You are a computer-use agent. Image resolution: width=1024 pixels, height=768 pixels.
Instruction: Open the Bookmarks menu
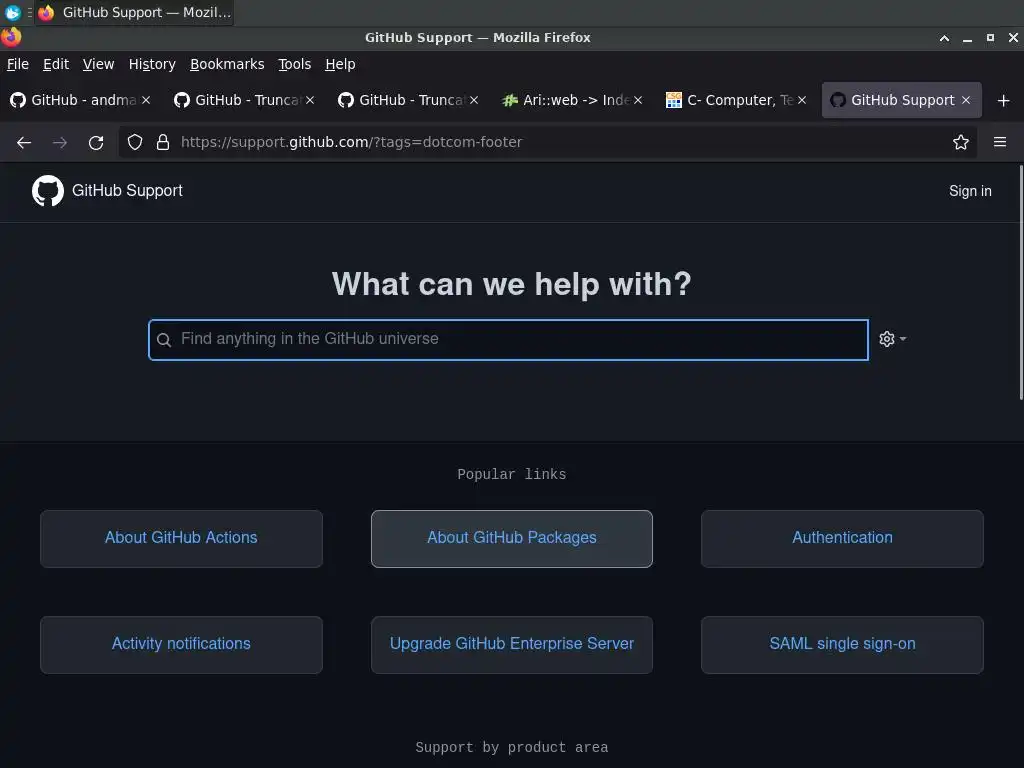point(227,64)
